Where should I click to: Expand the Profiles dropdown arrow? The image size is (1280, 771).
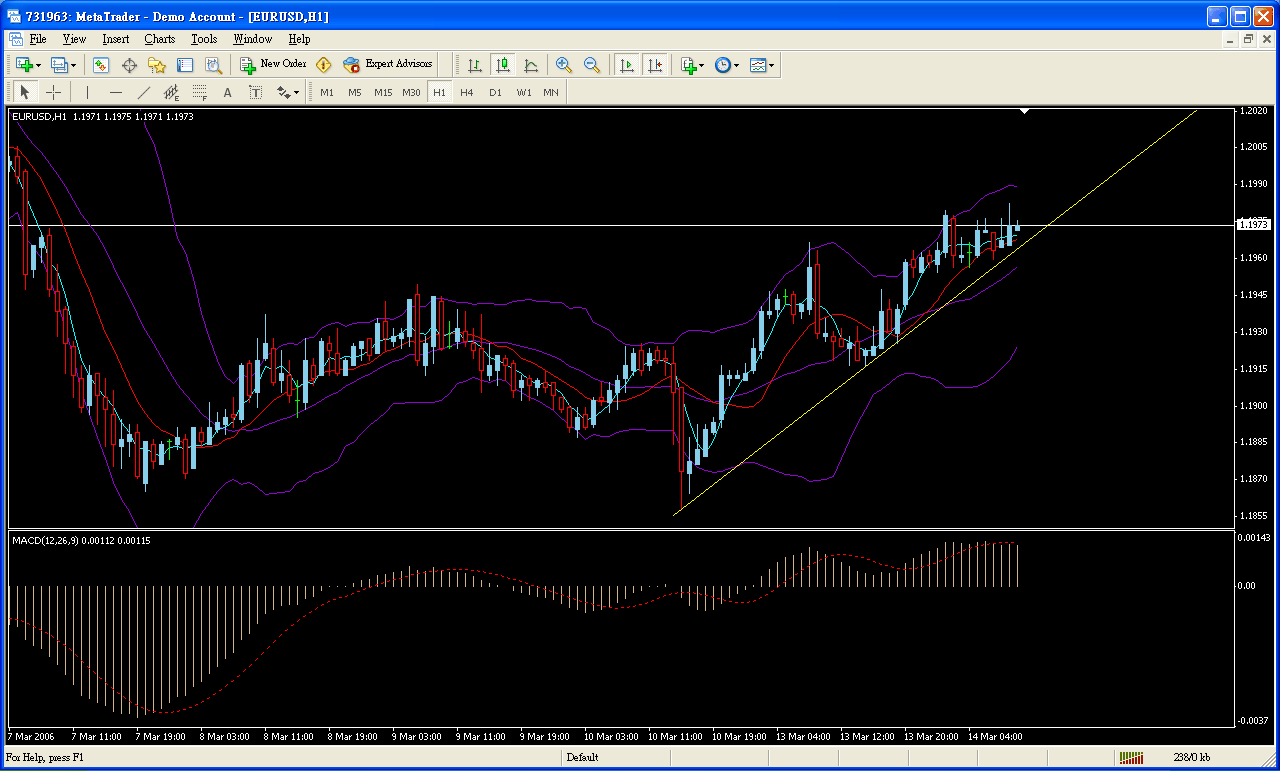point(74,65)
